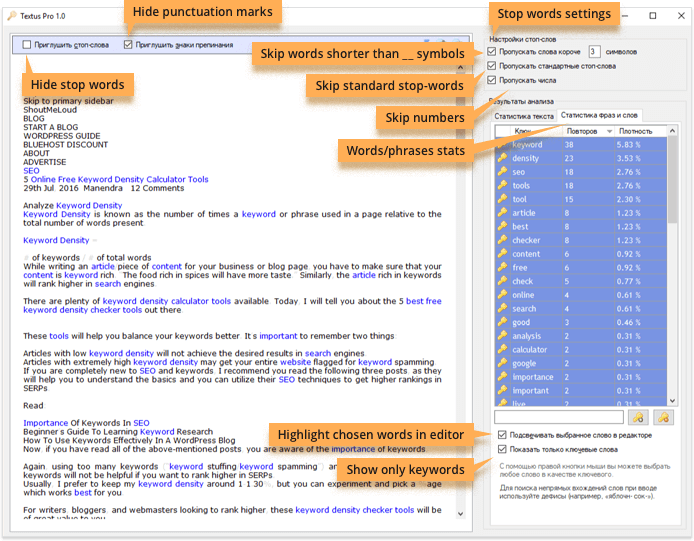
Task: Select the word "checker" in the stats list
Action: click(526, 240)
